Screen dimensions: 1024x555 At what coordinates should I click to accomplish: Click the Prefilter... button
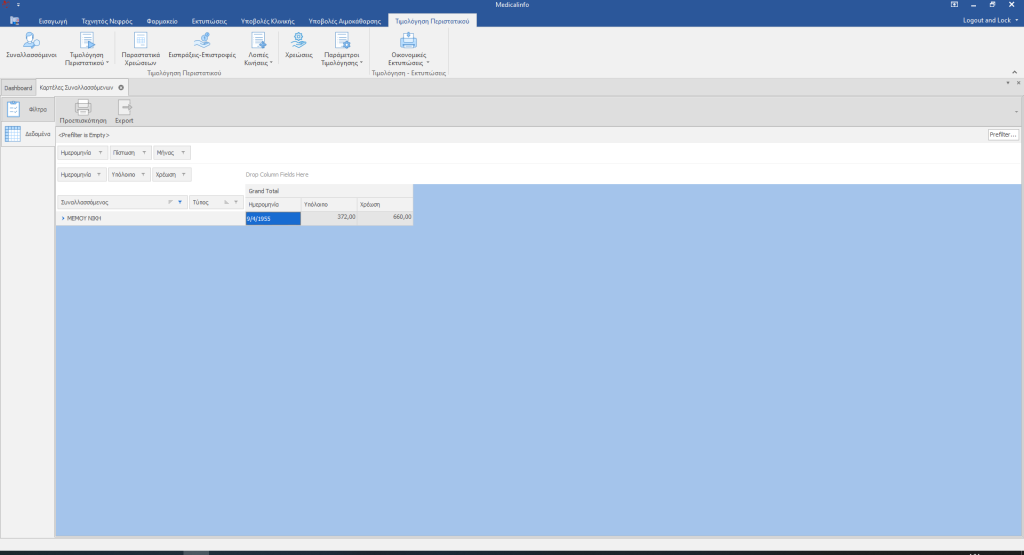(x=1002, y=134)
